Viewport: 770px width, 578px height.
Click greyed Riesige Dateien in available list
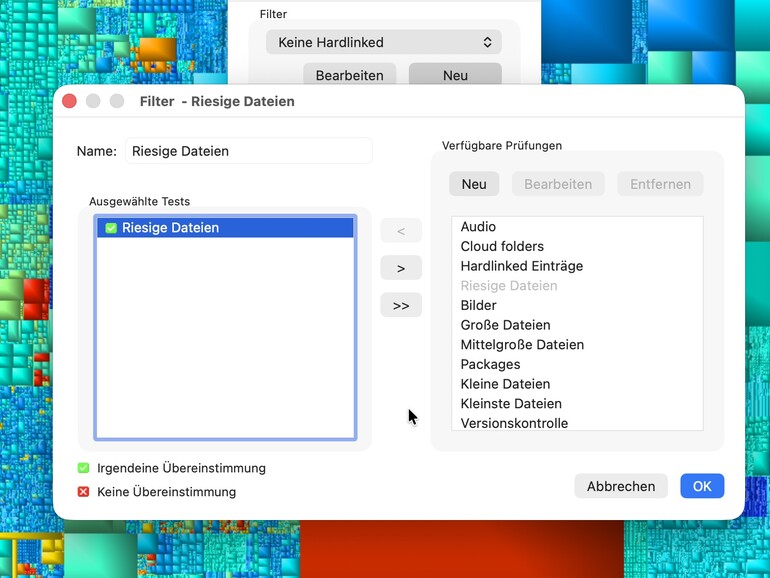click(x=577, y=285)
